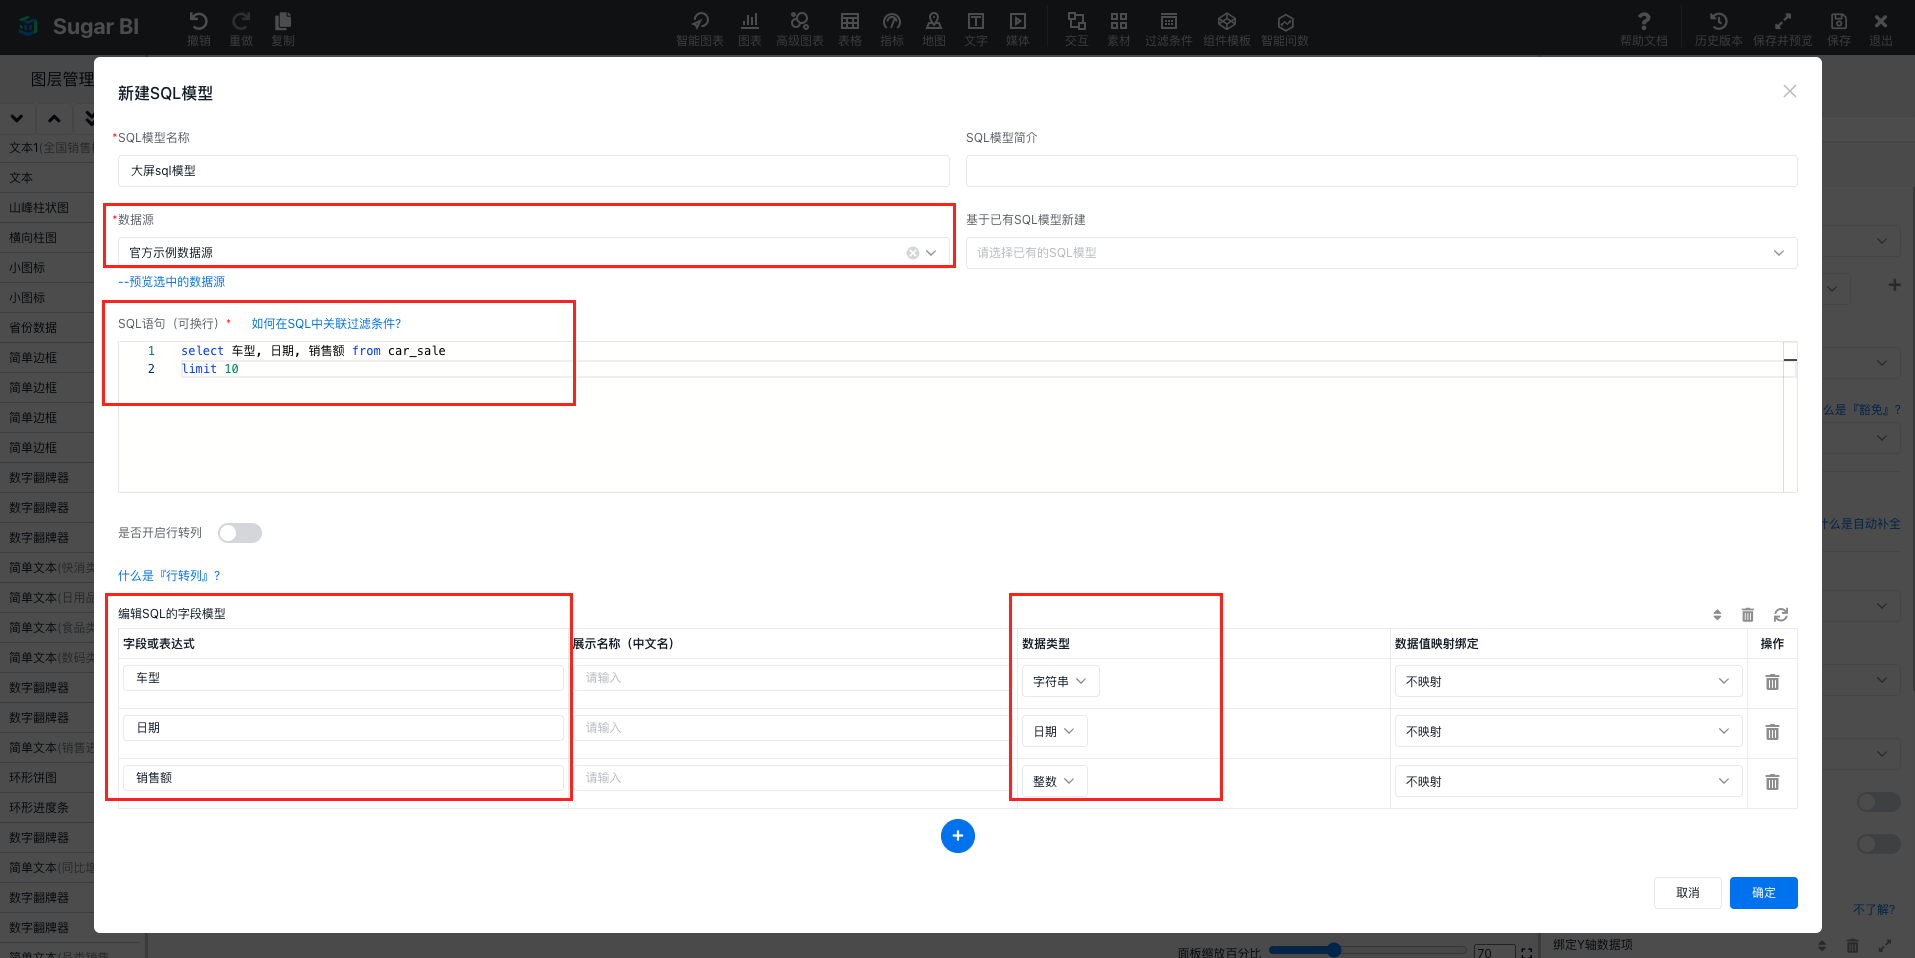This screenshot has width=1915, height=958.
Task: Click the 预览选中的数据源 link
Action: point(171,282)
